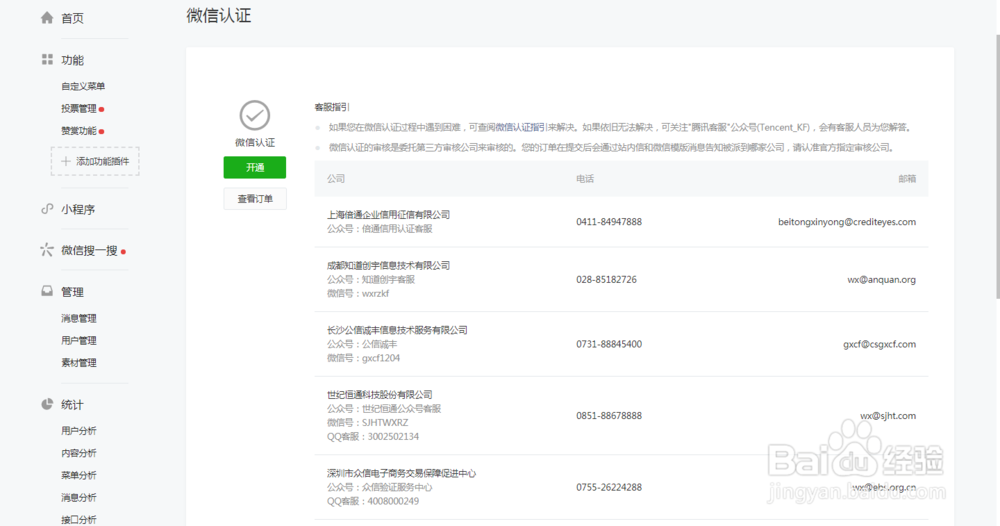The image size is (1000, 526).
Task: Open 微信搜一搜 section
Action: click(89, 251)
